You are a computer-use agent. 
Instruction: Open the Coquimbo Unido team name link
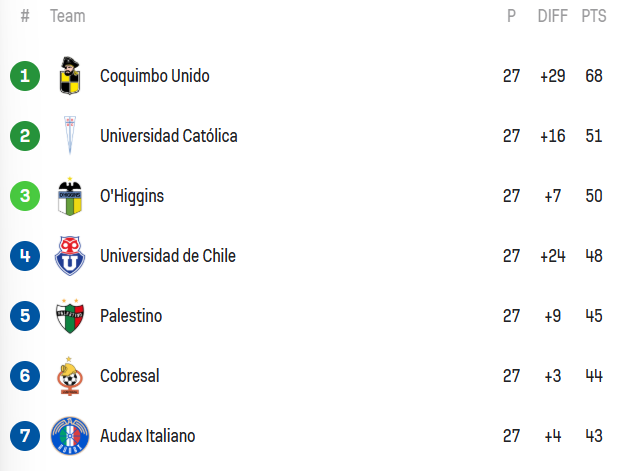tap(154, 76)
